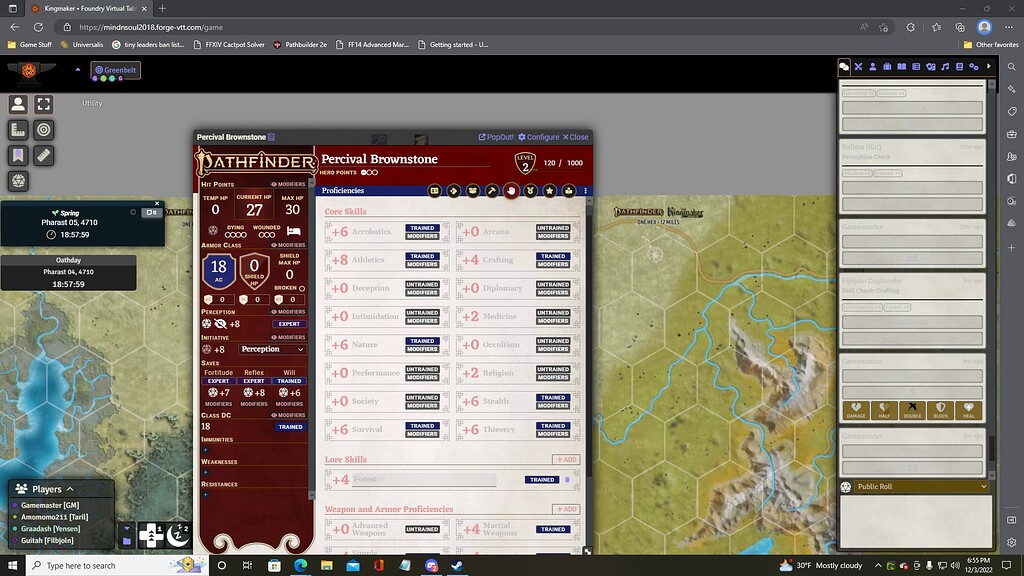Viewport: 1024px width, 576px height.
Task: Open the Combat Tracker sidebar tab
Action: pyautogui.click(x=858, y=67)
